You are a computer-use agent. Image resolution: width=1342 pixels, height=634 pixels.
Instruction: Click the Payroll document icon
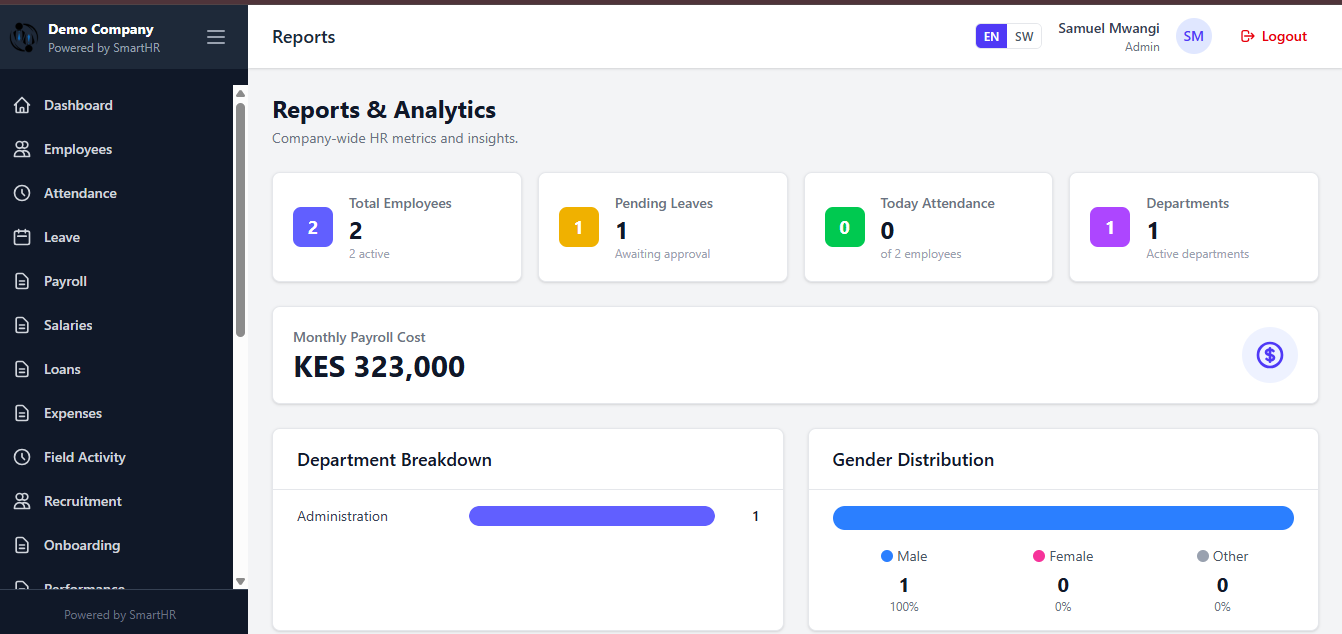[22, 281]
